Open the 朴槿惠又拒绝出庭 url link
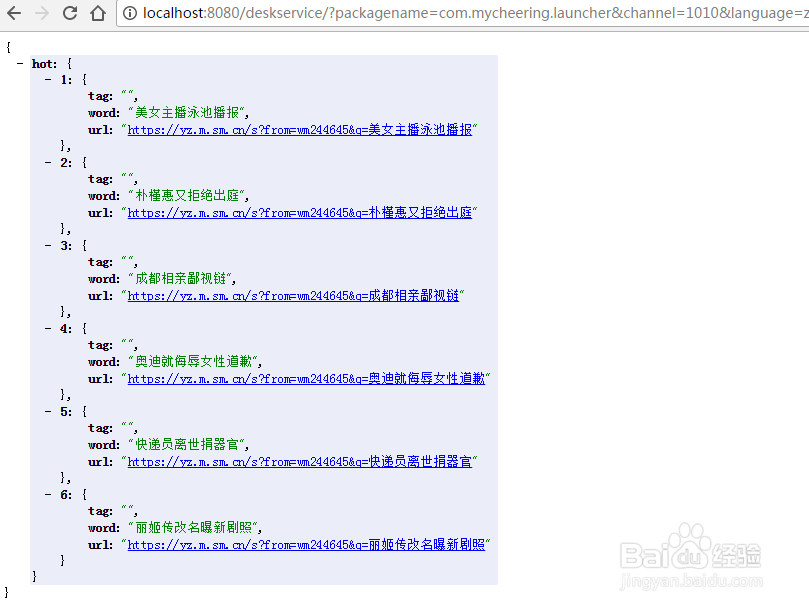Image resolution: width=809 pixels, height=609 pixels. (300, 213)
